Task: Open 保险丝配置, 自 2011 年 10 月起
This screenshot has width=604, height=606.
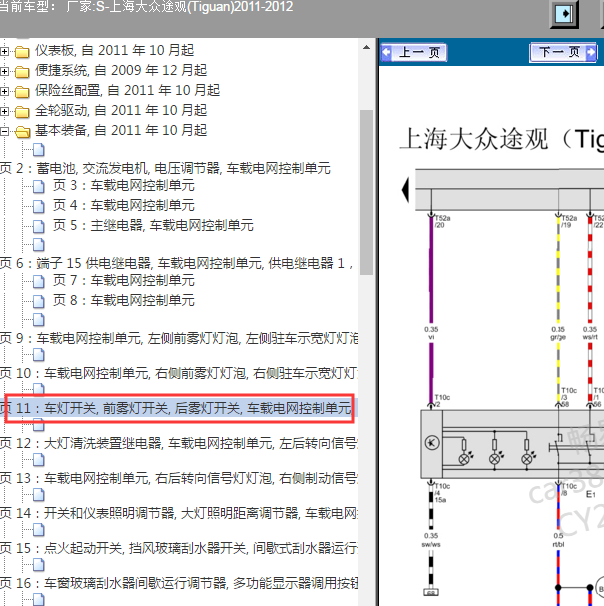Action: pyautogui.click(x=128, y=91)
